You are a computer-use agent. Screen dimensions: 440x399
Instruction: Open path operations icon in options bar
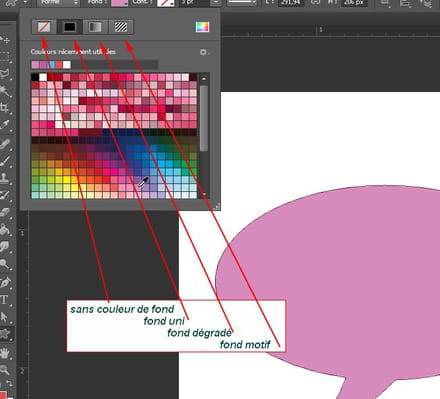tap(385, 3)
